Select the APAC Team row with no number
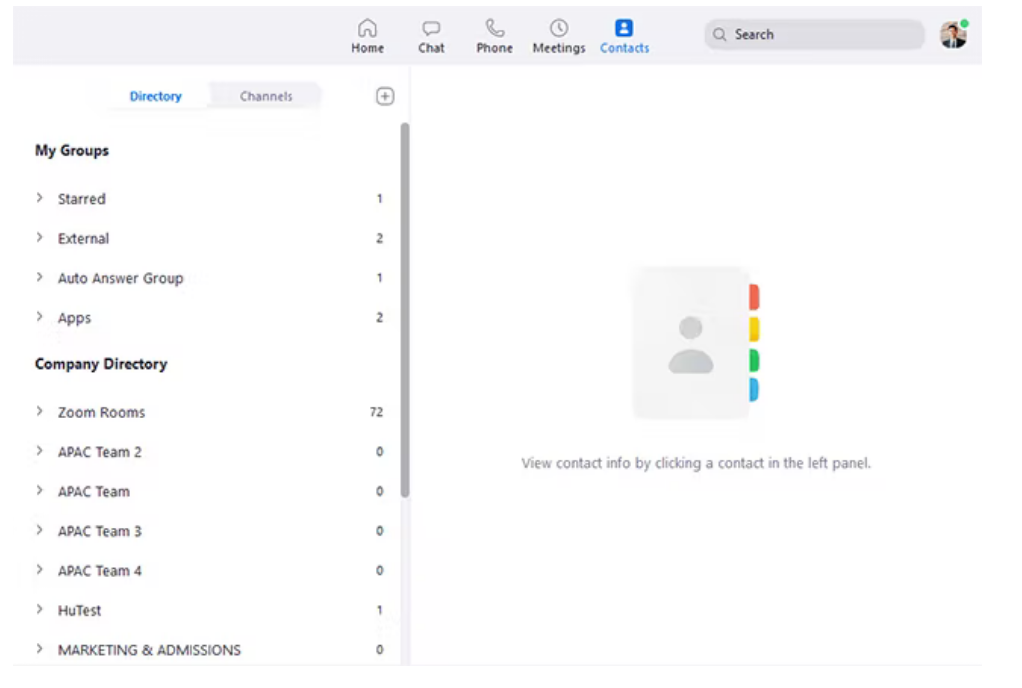Image resolution: width=1022 pixels, height=688 pixels. click(x=209, y=491)
